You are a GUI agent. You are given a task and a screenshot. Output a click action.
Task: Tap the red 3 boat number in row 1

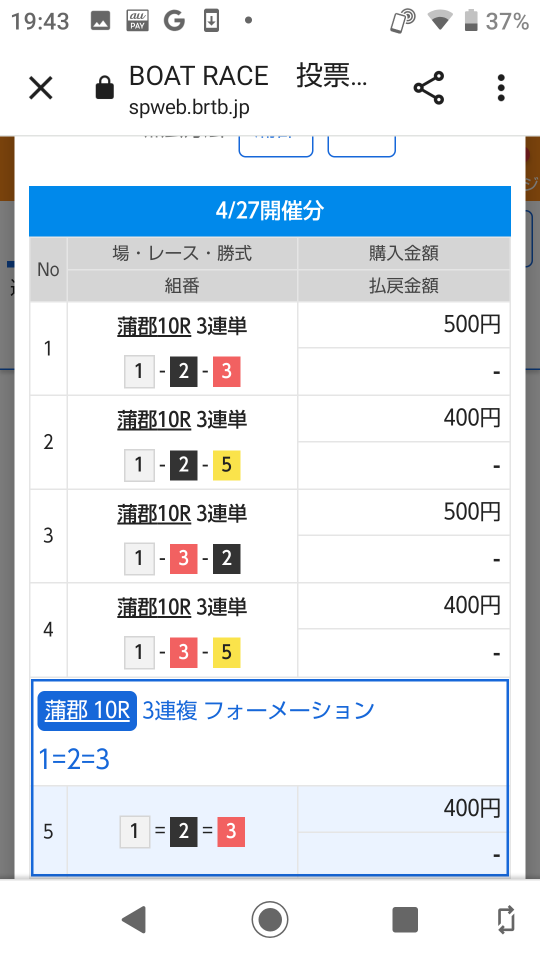tap(227, 372)
